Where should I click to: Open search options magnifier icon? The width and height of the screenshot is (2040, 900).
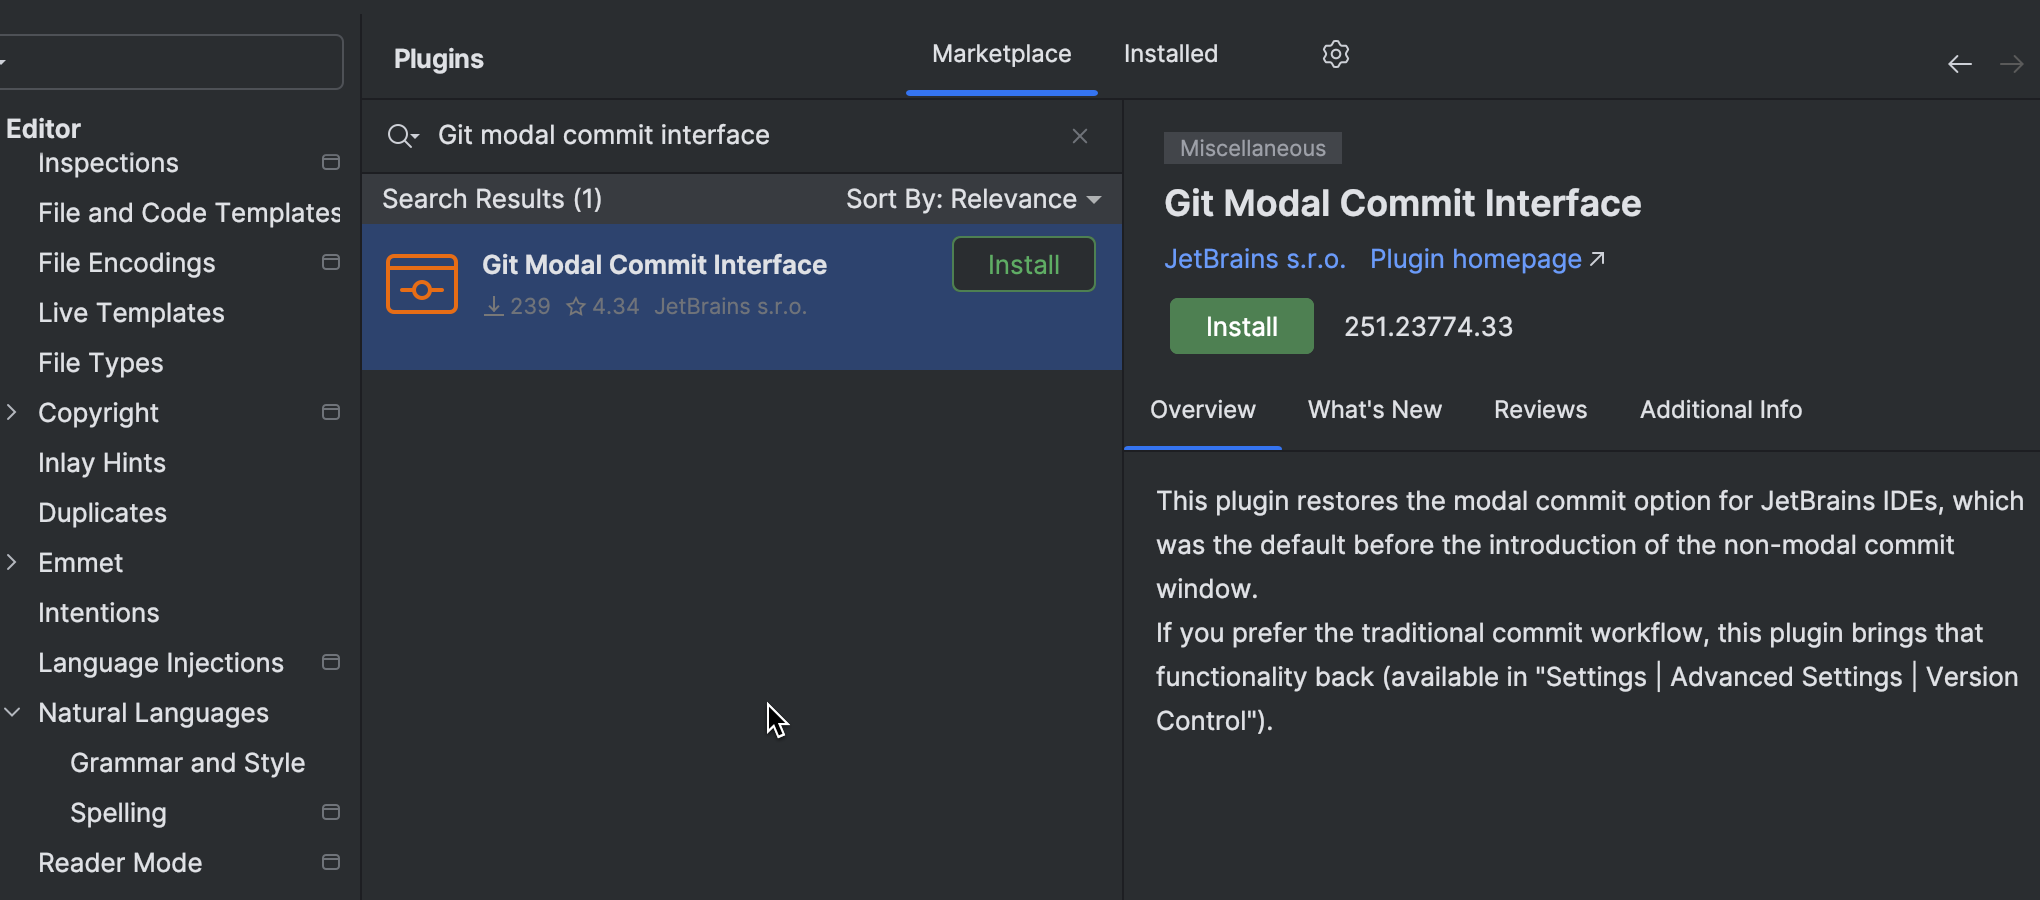(402, 136)
